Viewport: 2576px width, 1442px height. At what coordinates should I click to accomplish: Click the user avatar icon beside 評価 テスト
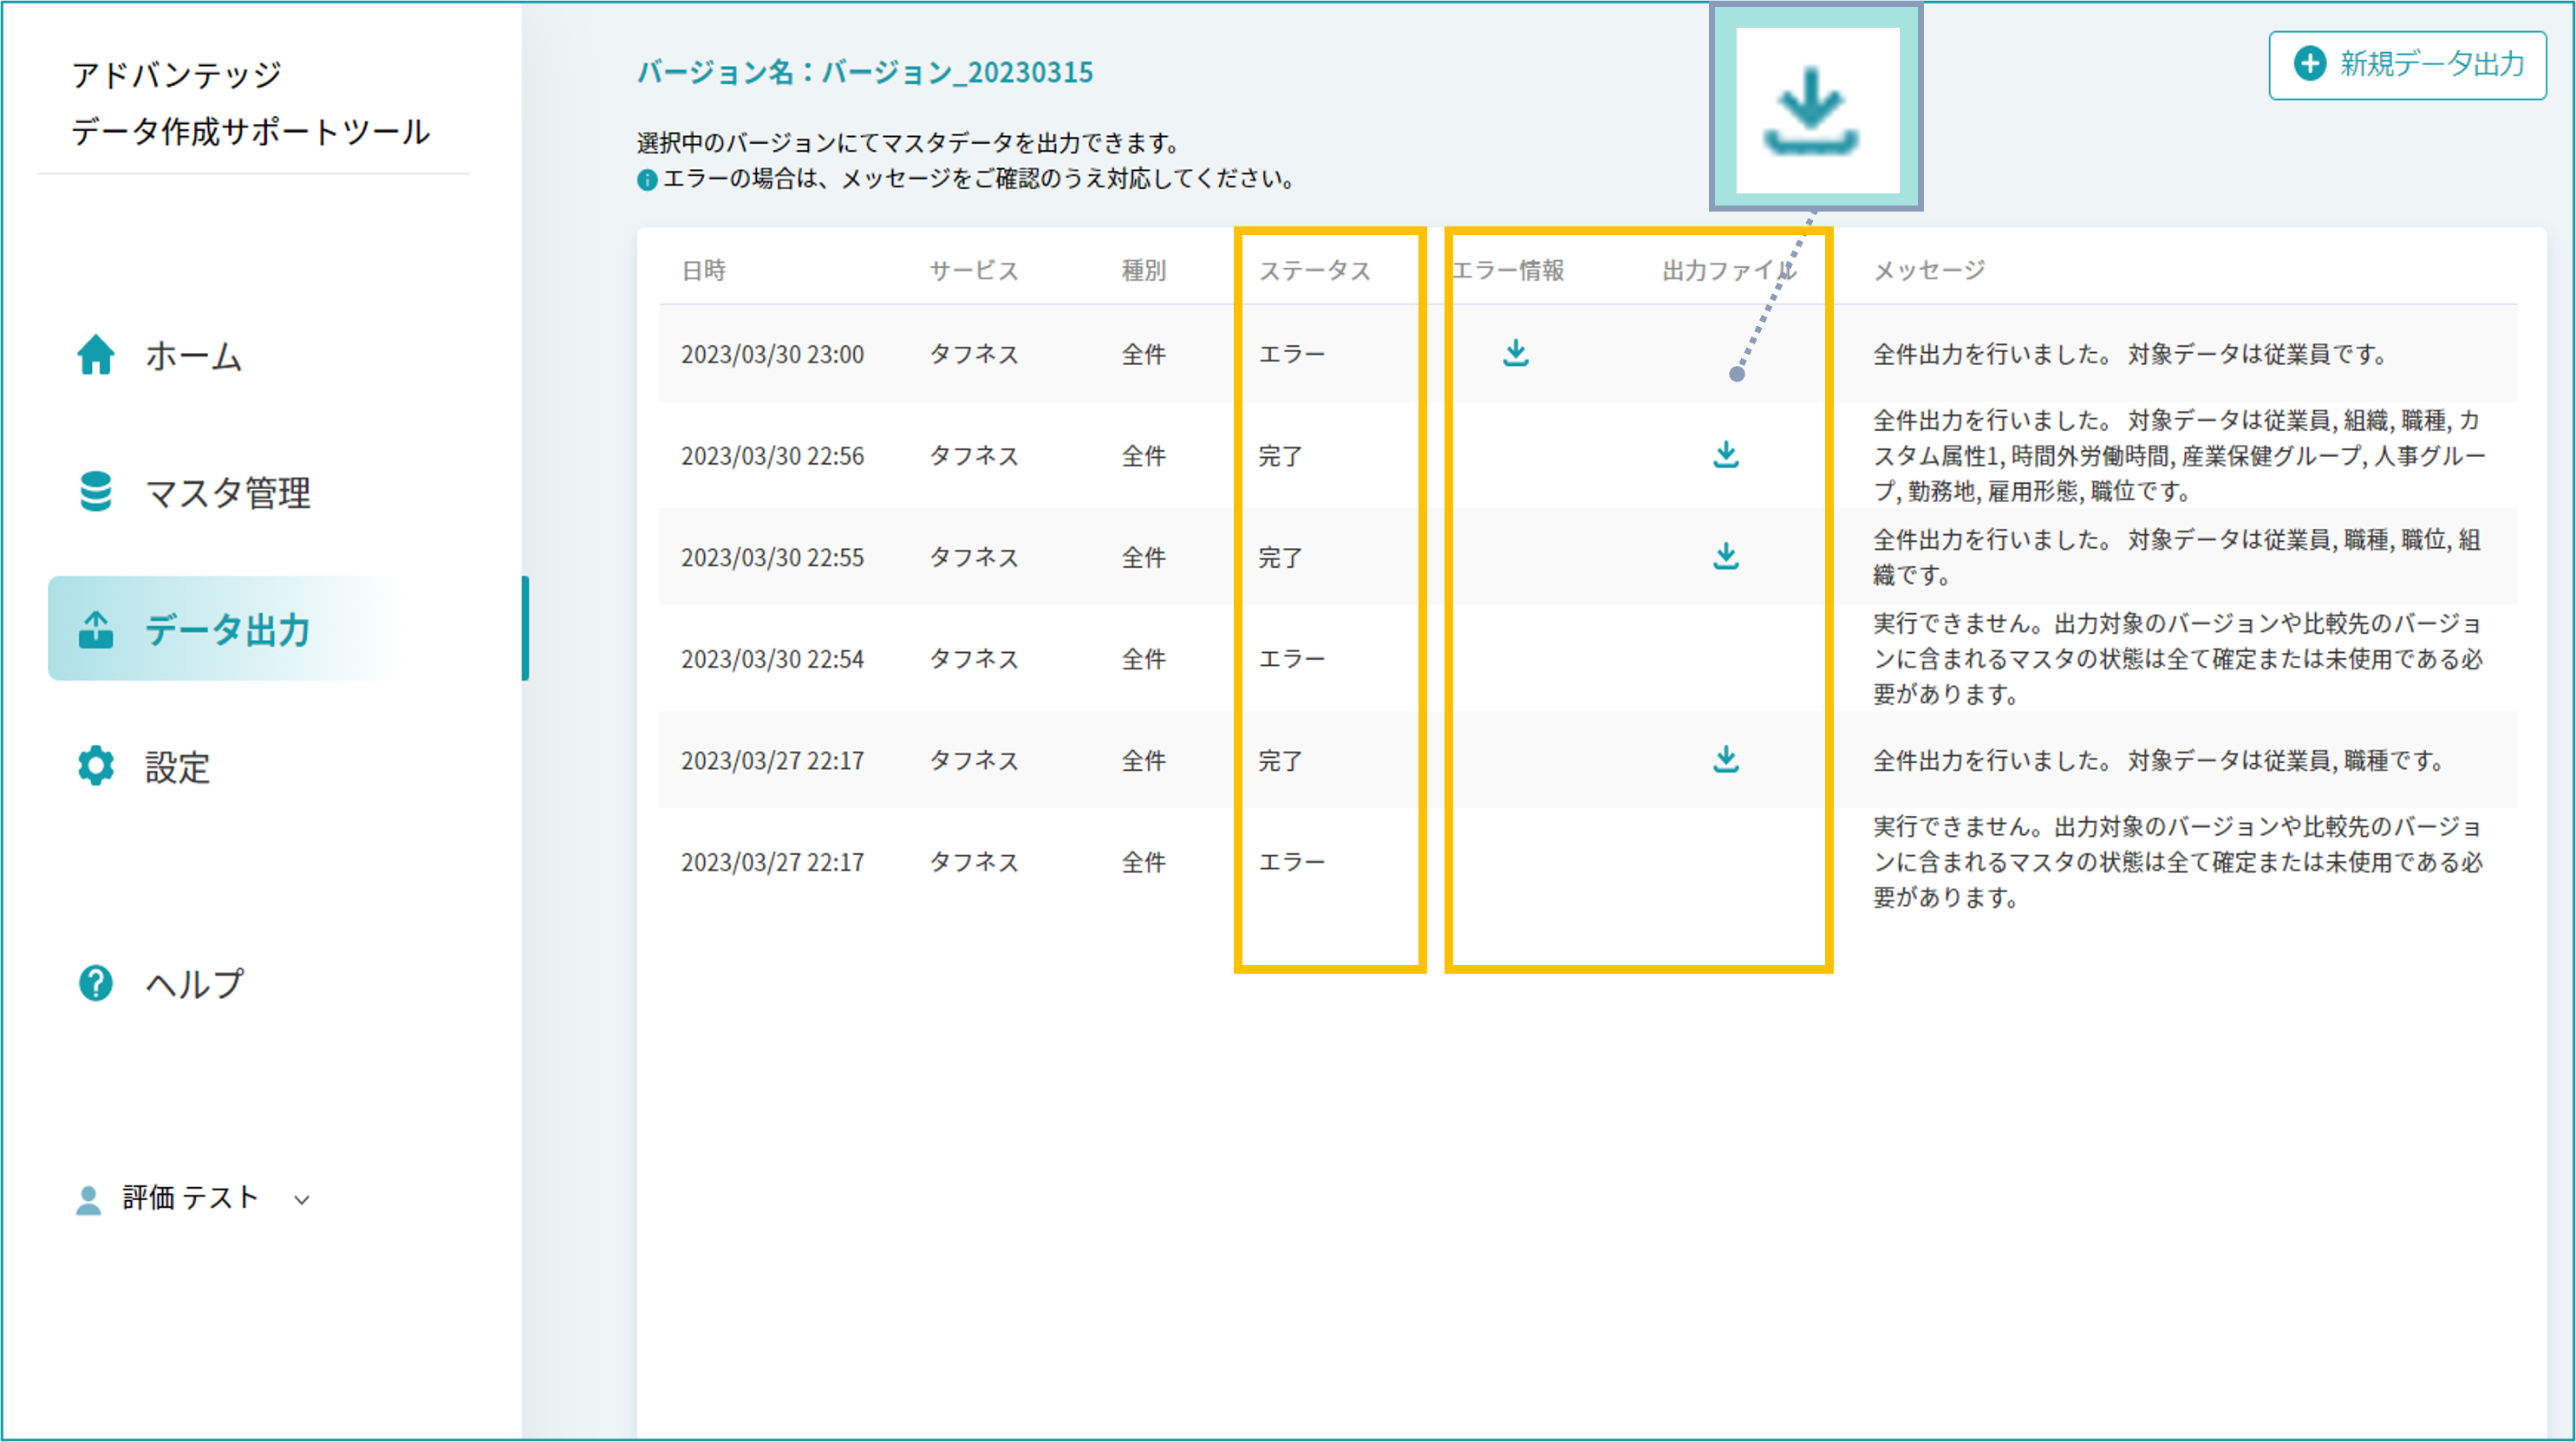coord(88,1198)
